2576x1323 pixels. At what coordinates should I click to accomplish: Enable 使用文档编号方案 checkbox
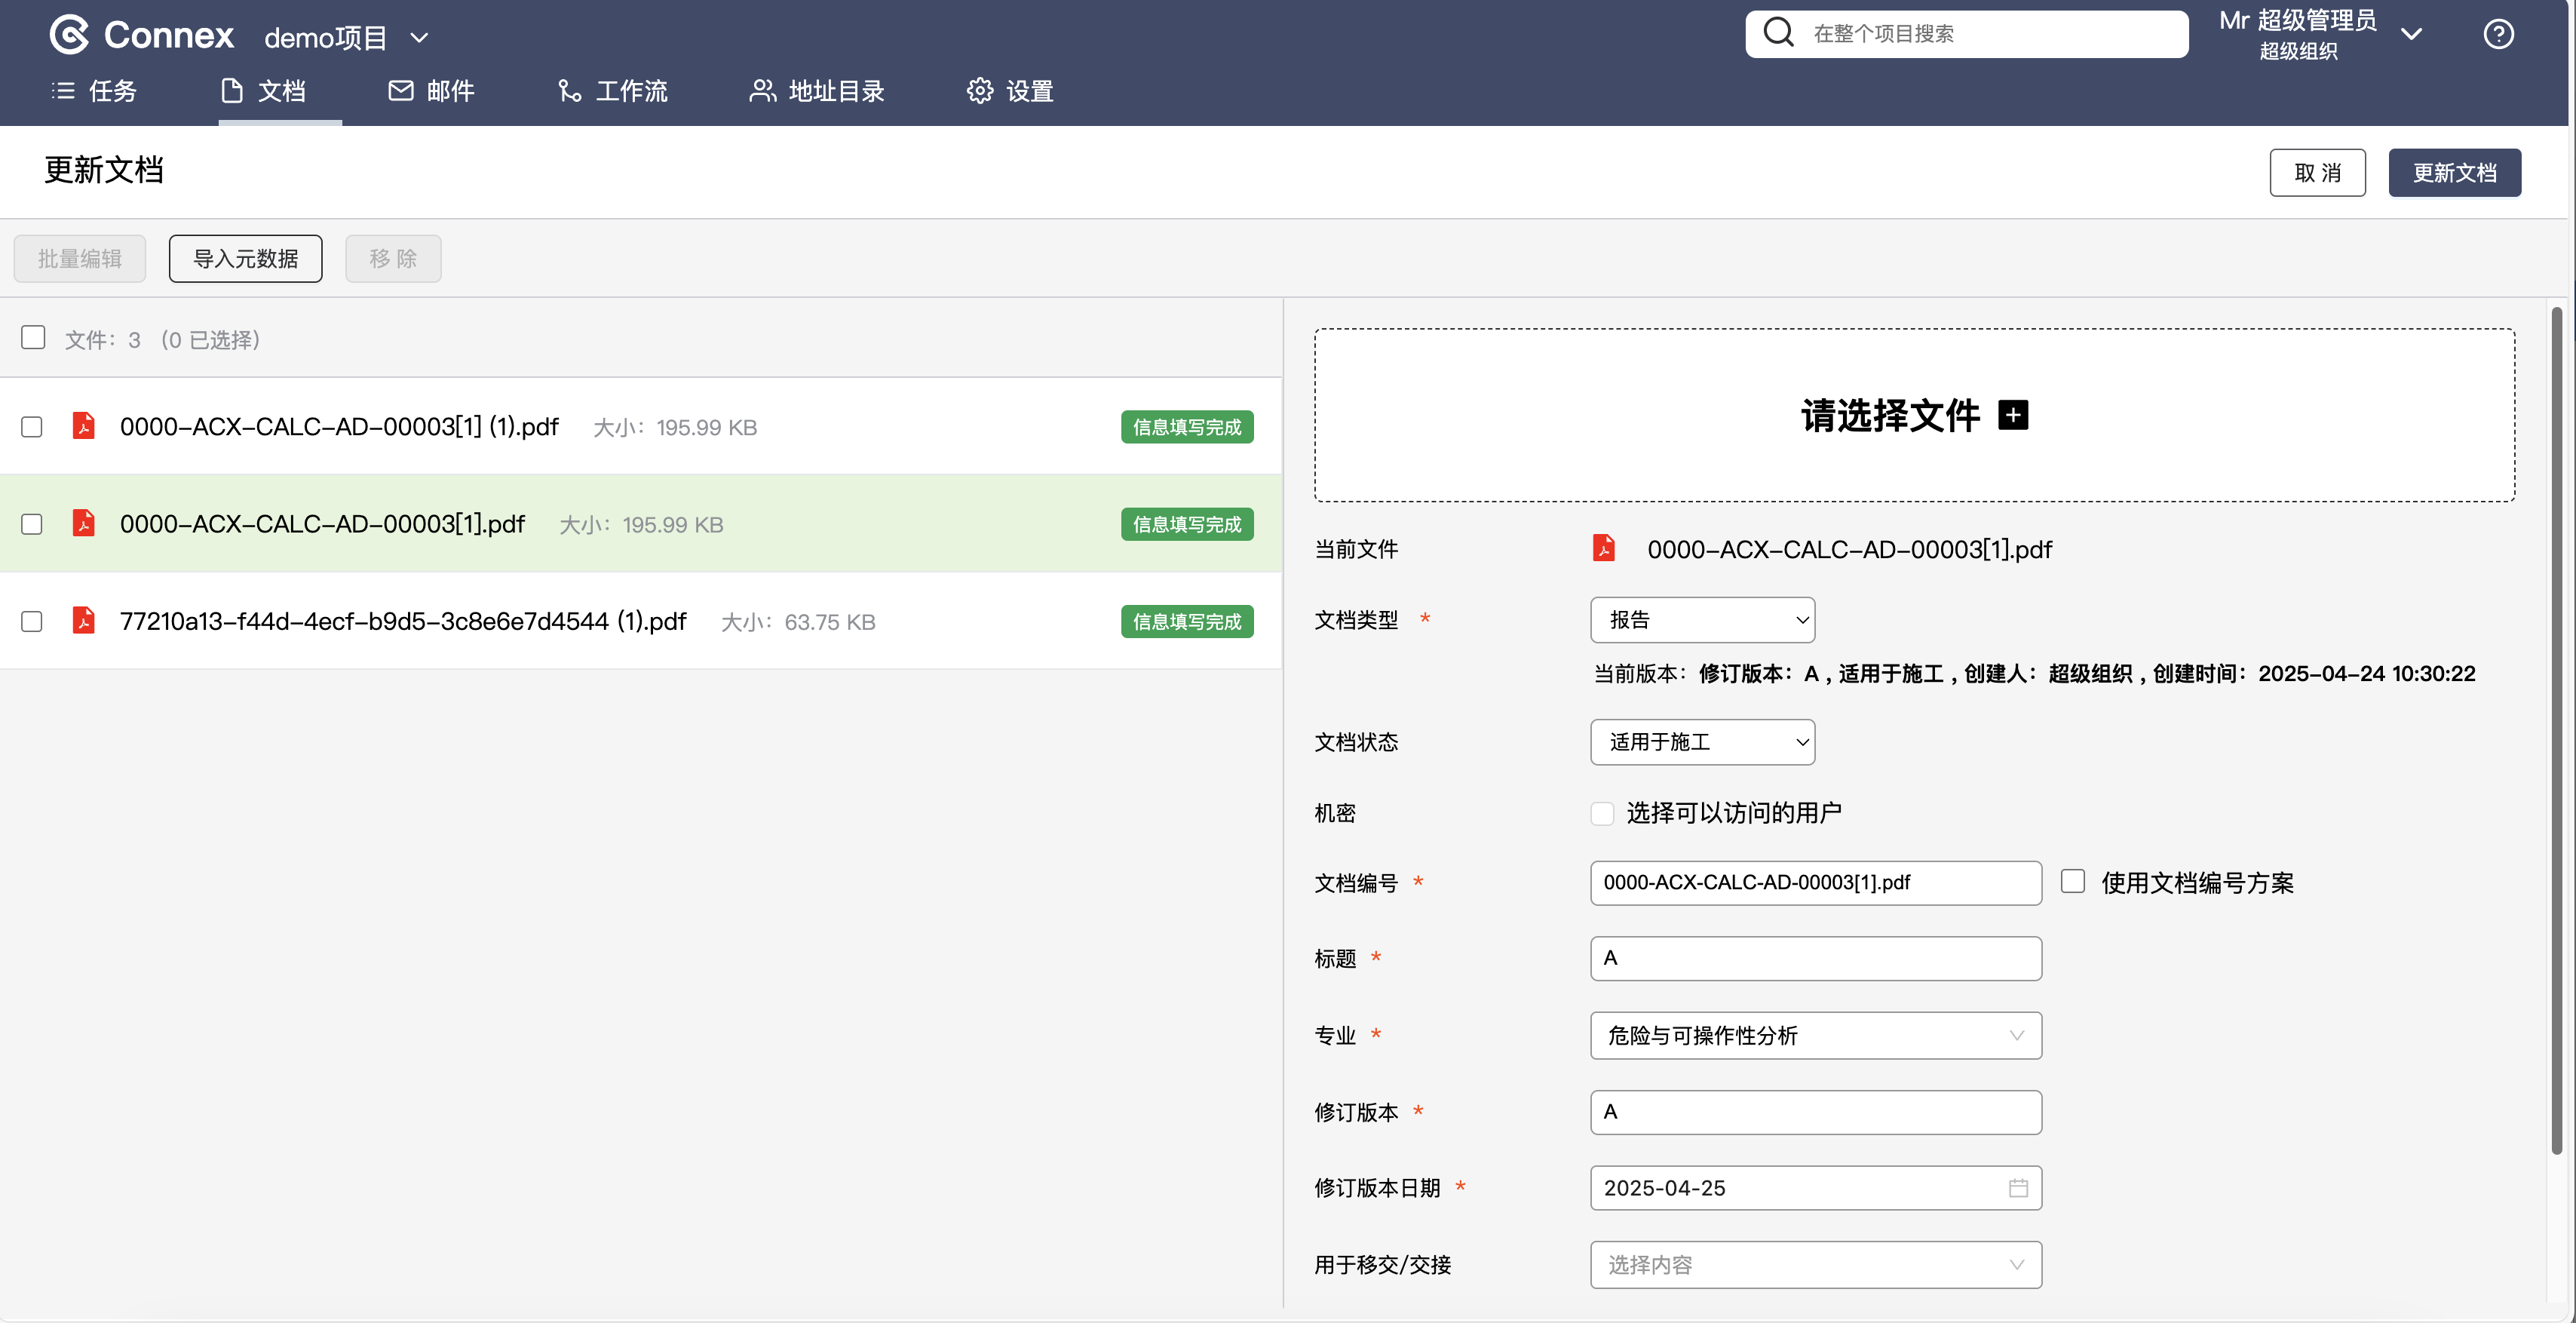[x=2072, y=881]
